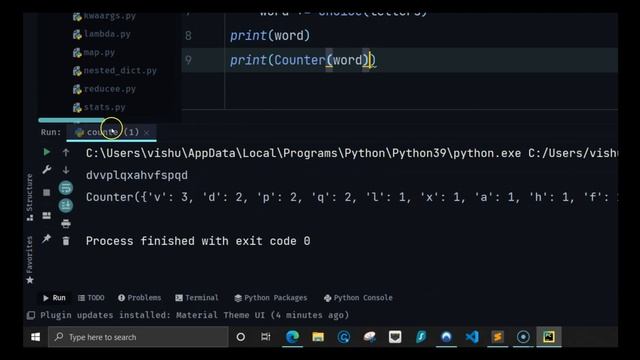Viewport: 640px width, 360px height.
Task: Open reducee.py in the project tree
Action: pos(104,89)
